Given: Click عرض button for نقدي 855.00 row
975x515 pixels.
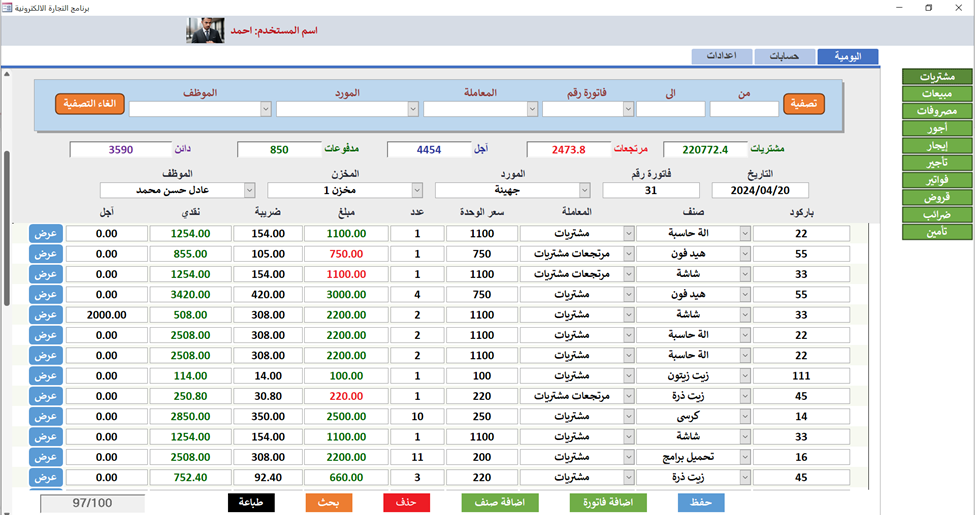Looking at the screenshot, I should click(x=46, y=254).
